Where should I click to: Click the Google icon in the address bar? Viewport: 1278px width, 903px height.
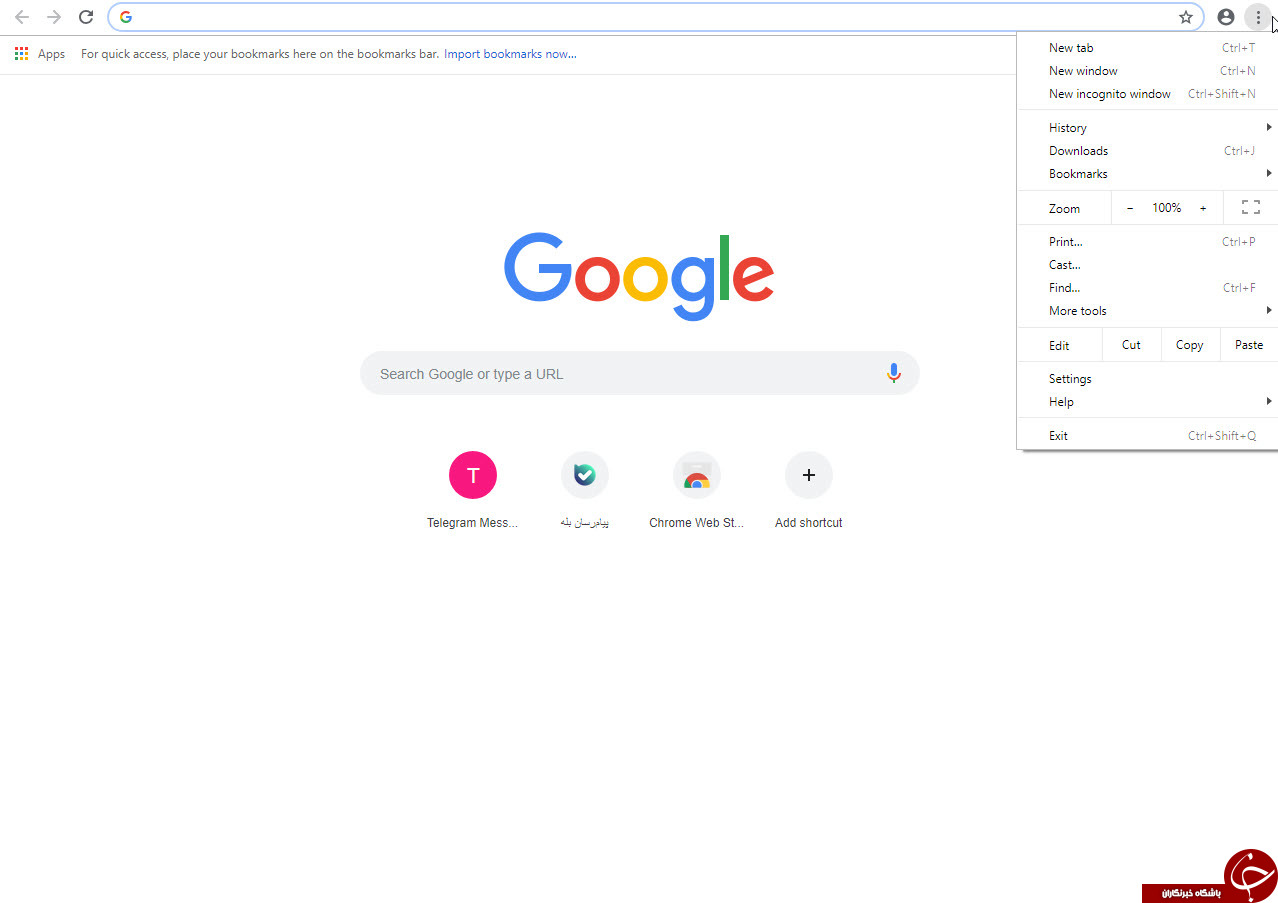(126, 17)
